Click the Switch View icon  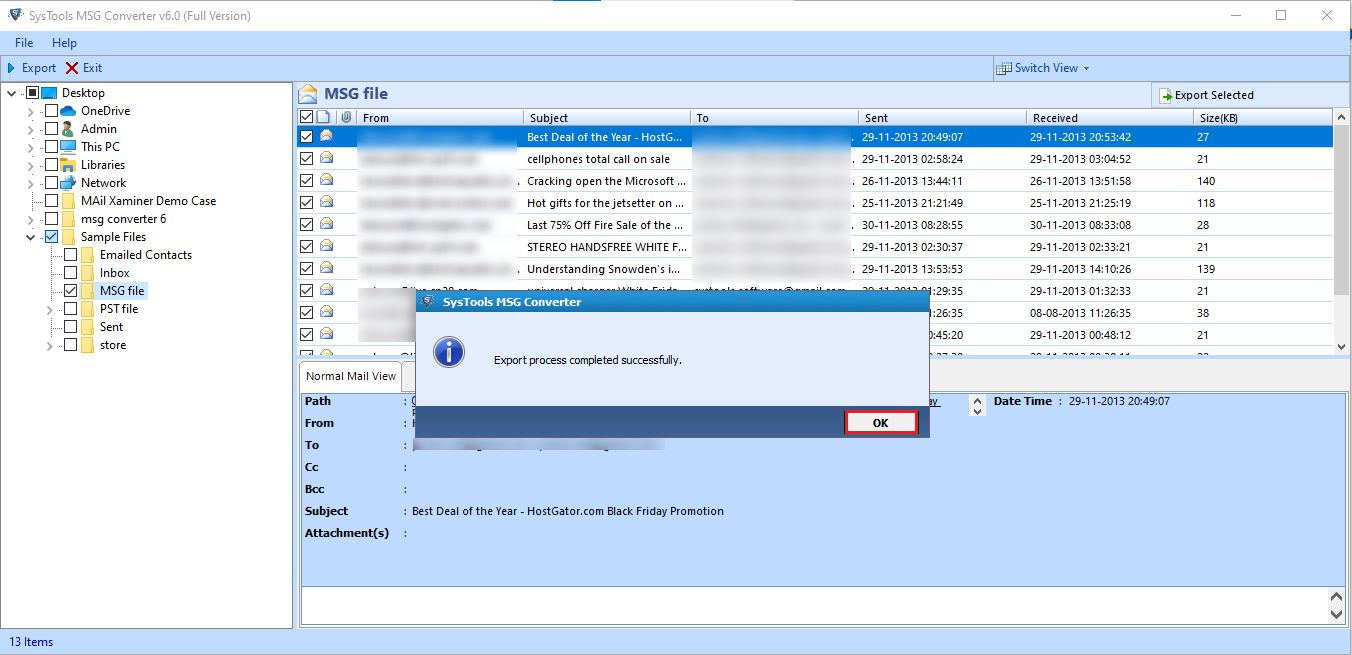pos(1003,68)
